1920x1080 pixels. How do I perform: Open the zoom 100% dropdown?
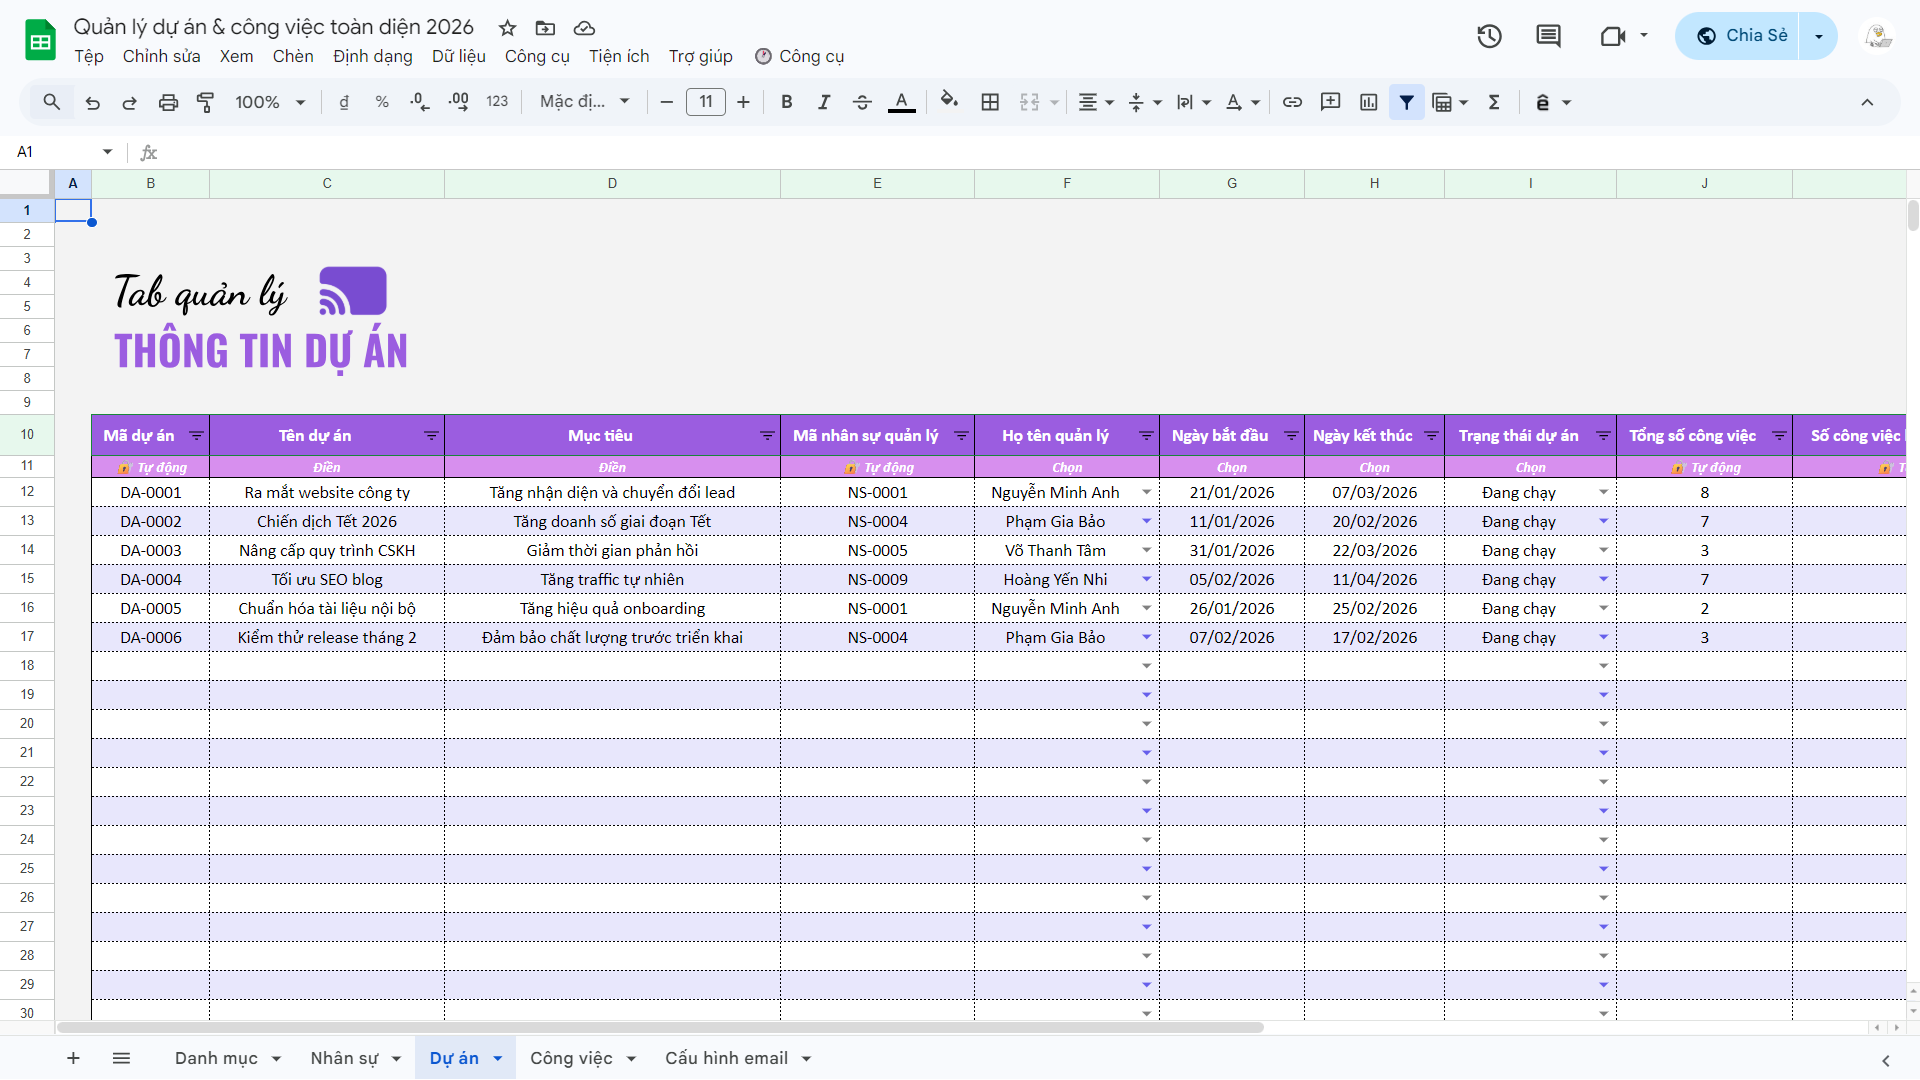tap(270, 102)
